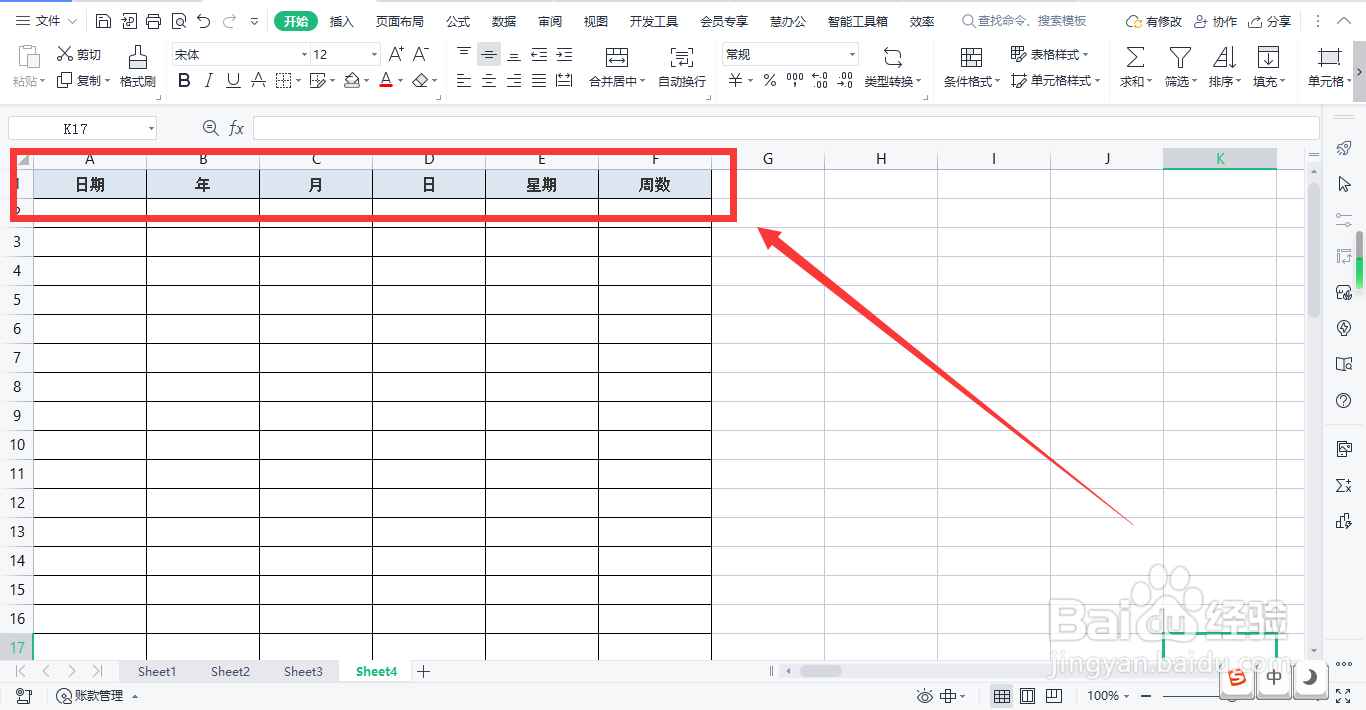The width and height of the screenshot is (1366, 710).
Task: Center text horizontally
Action: coord(489,81)
